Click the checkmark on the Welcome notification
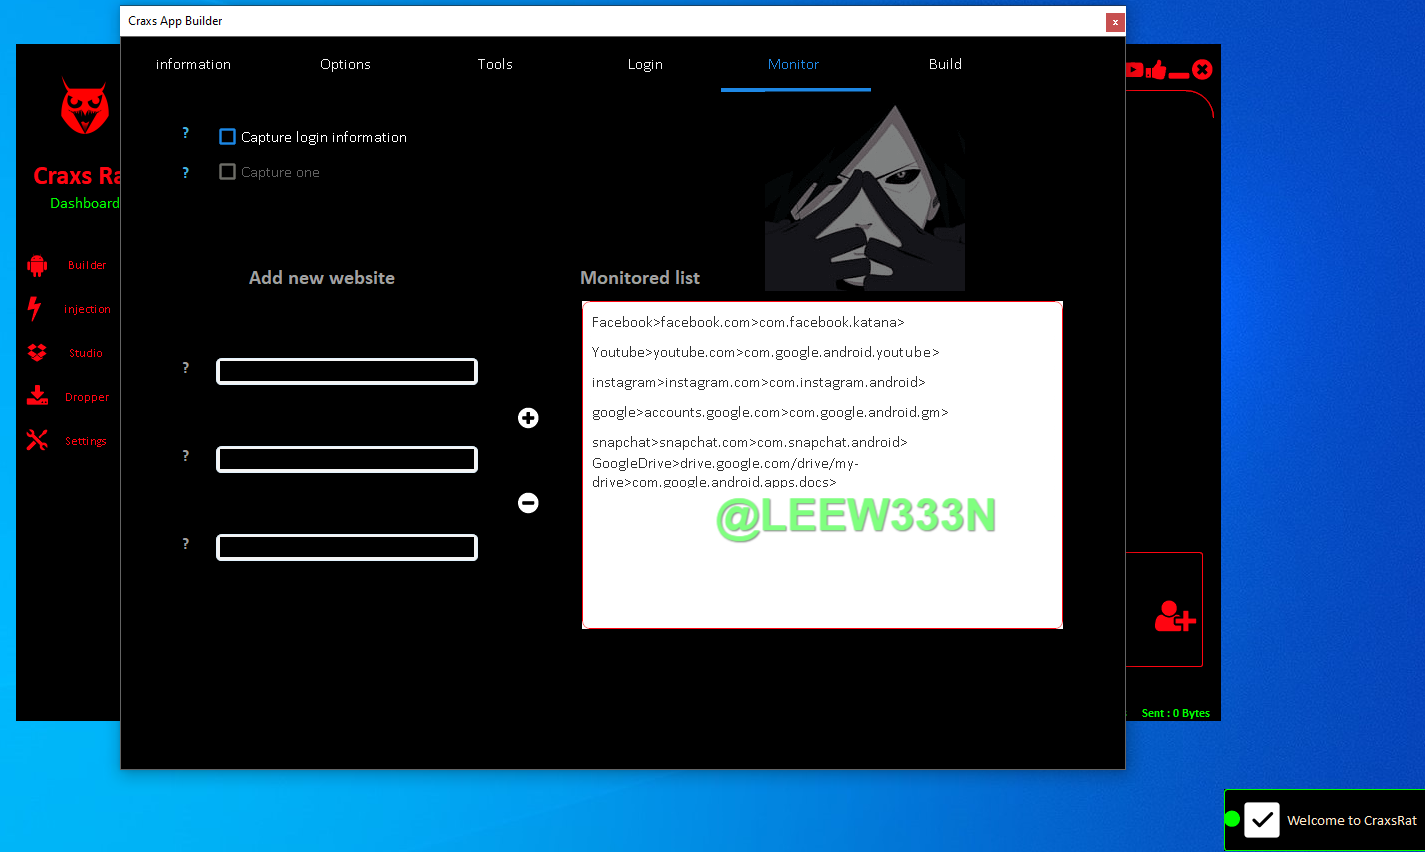The width and height of the screenshot is (1425, 852). pos(1261,820)
